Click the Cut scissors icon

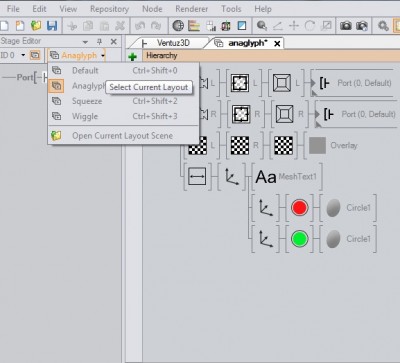[72, 26]
